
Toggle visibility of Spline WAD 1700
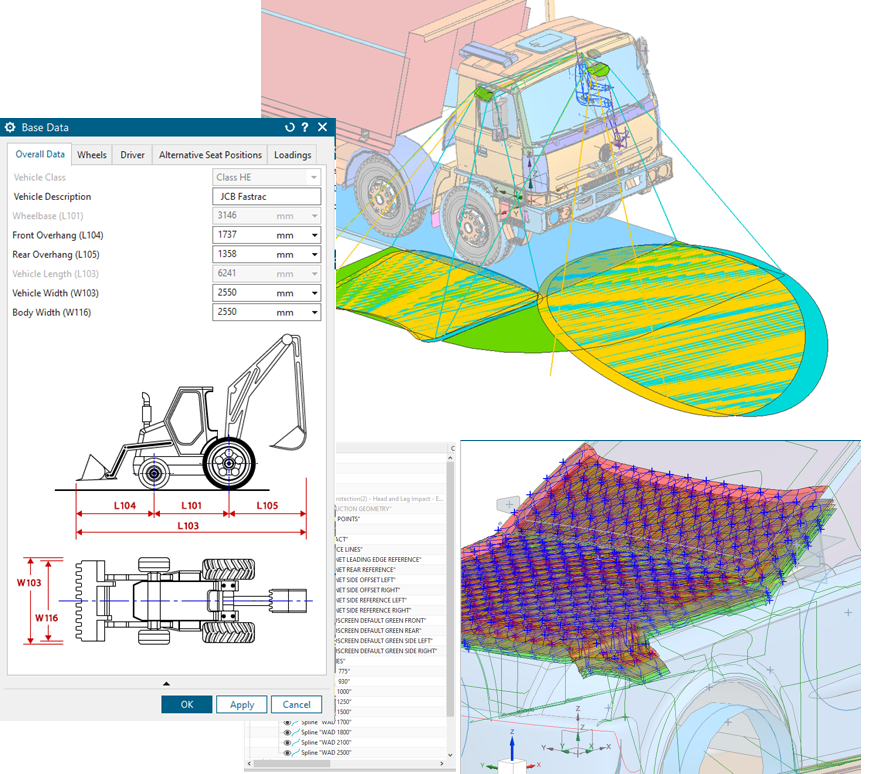[287, 722]
